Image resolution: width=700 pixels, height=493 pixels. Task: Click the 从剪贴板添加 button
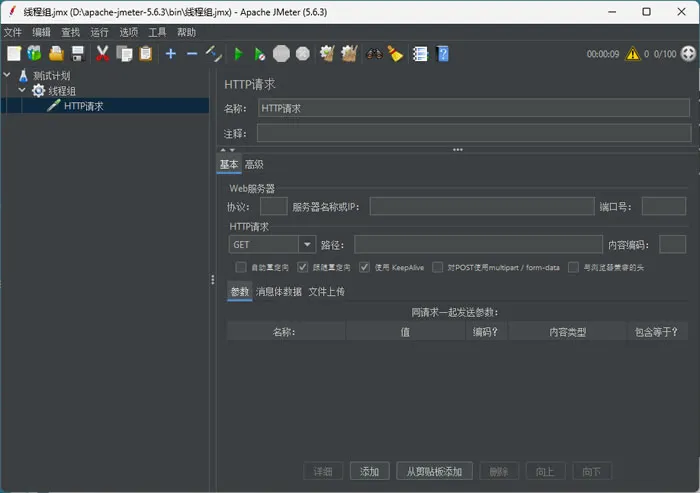coord(434,471)
